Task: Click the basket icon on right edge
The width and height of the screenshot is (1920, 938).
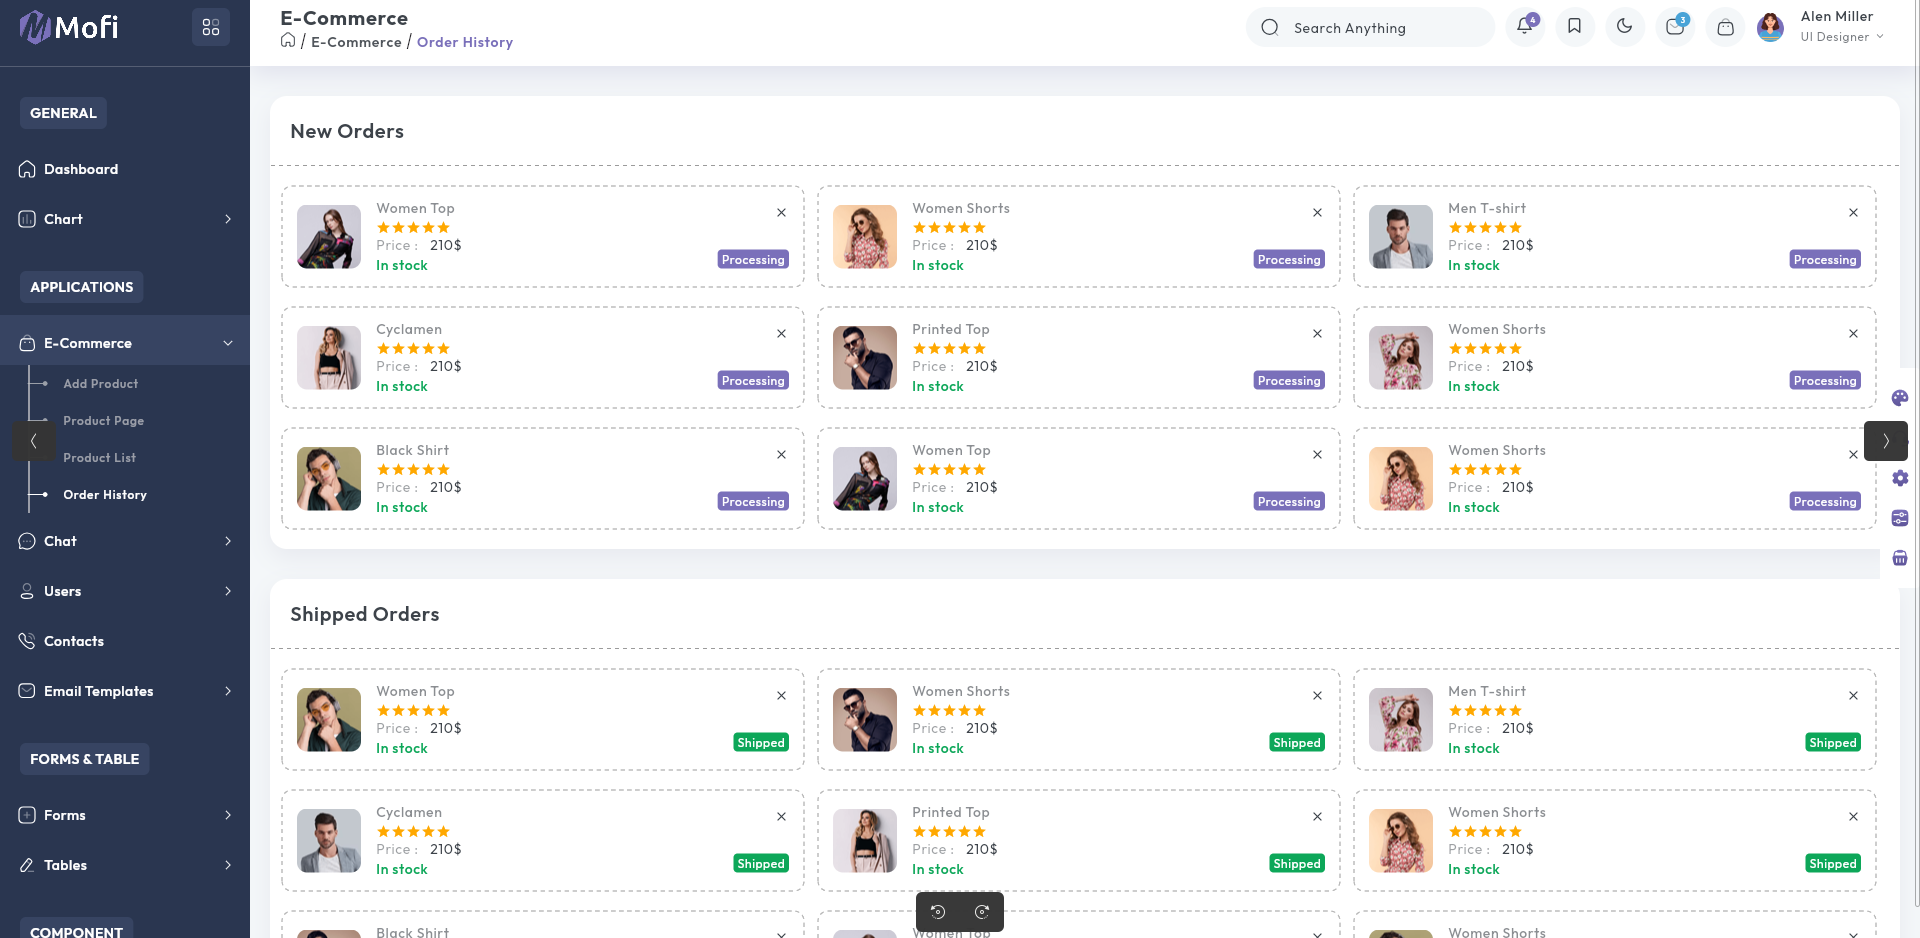Action: 1900,558
